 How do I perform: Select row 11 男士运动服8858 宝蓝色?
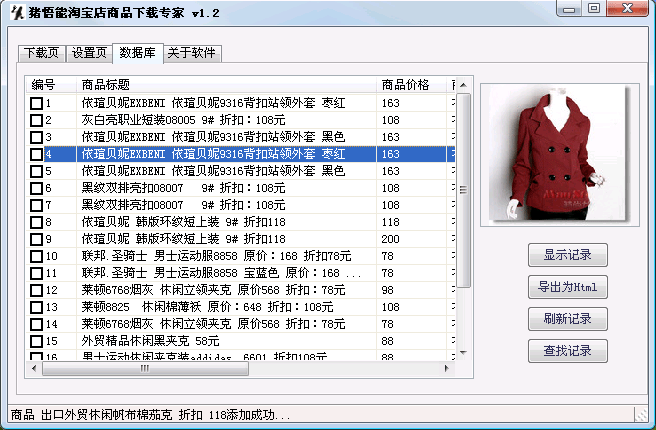(x=241, y=273)
